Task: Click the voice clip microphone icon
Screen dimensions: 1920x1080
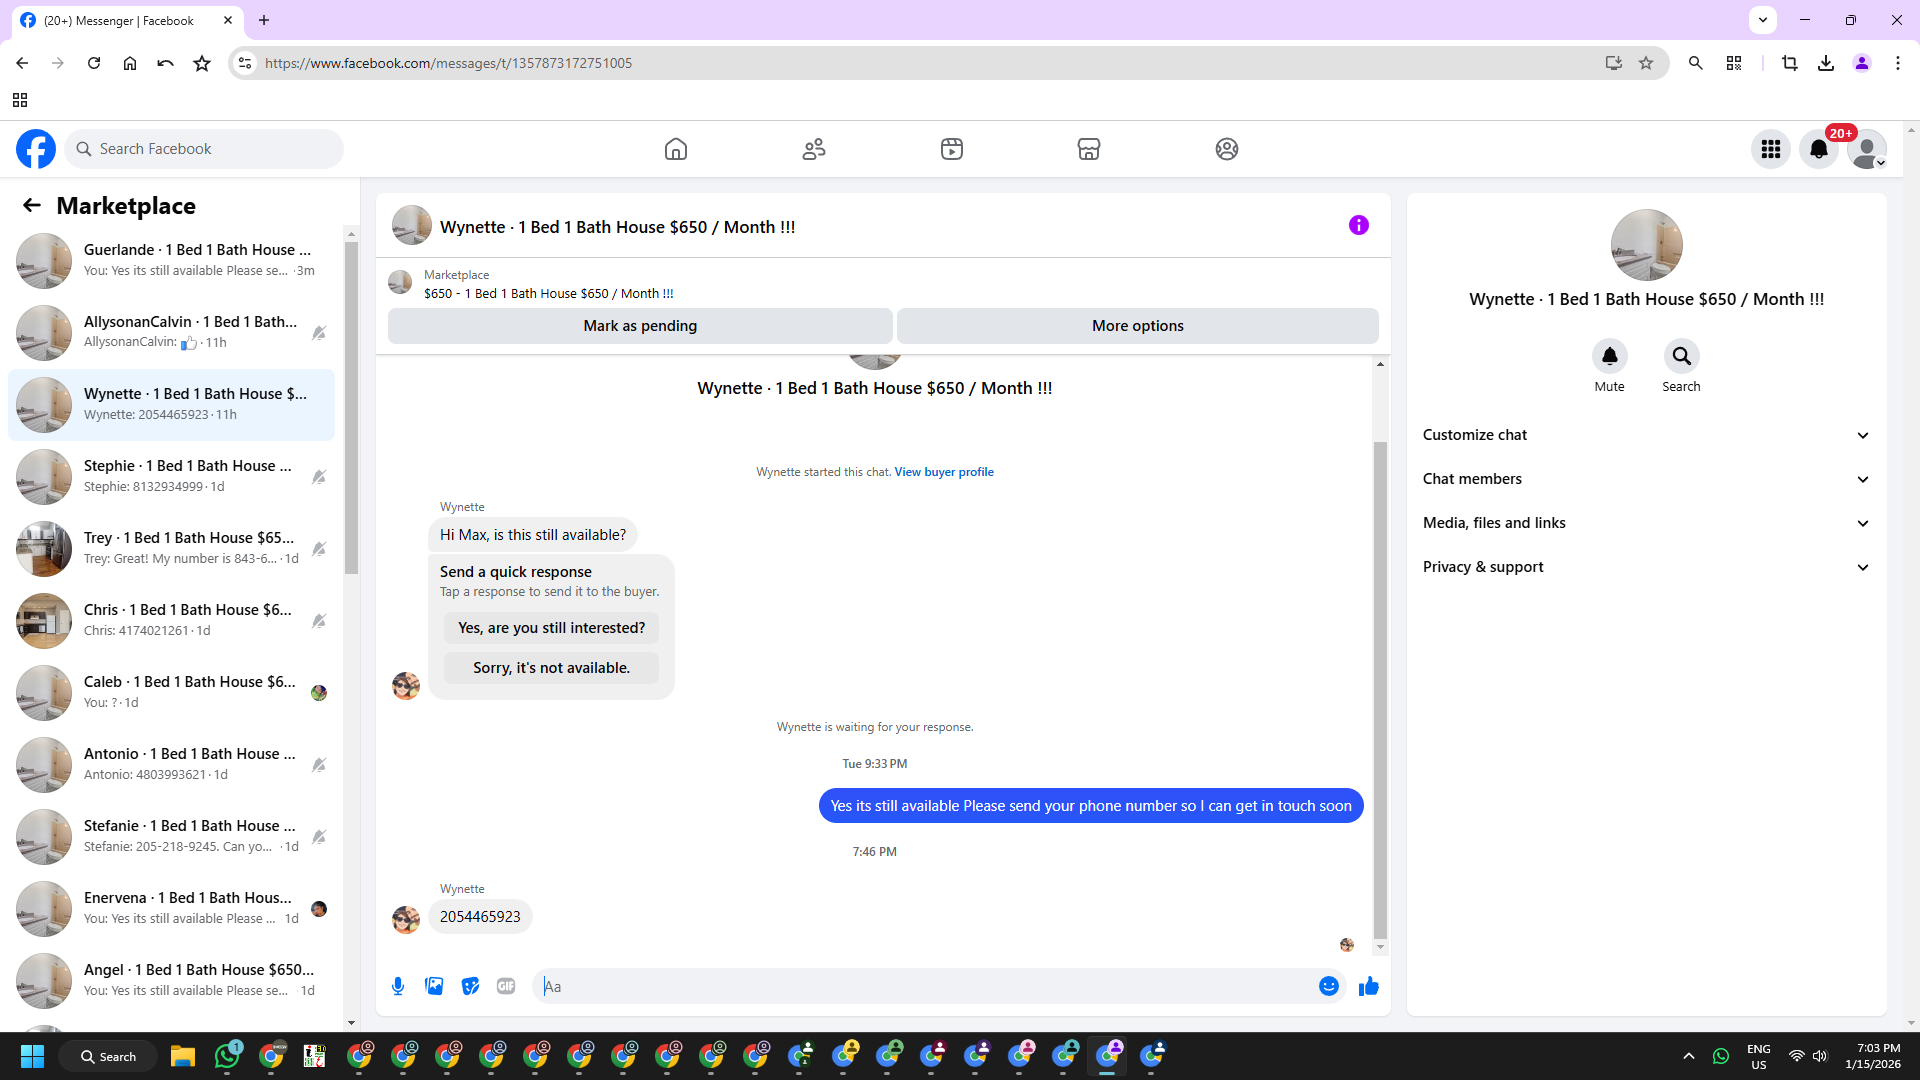Action: click(398, 986)
